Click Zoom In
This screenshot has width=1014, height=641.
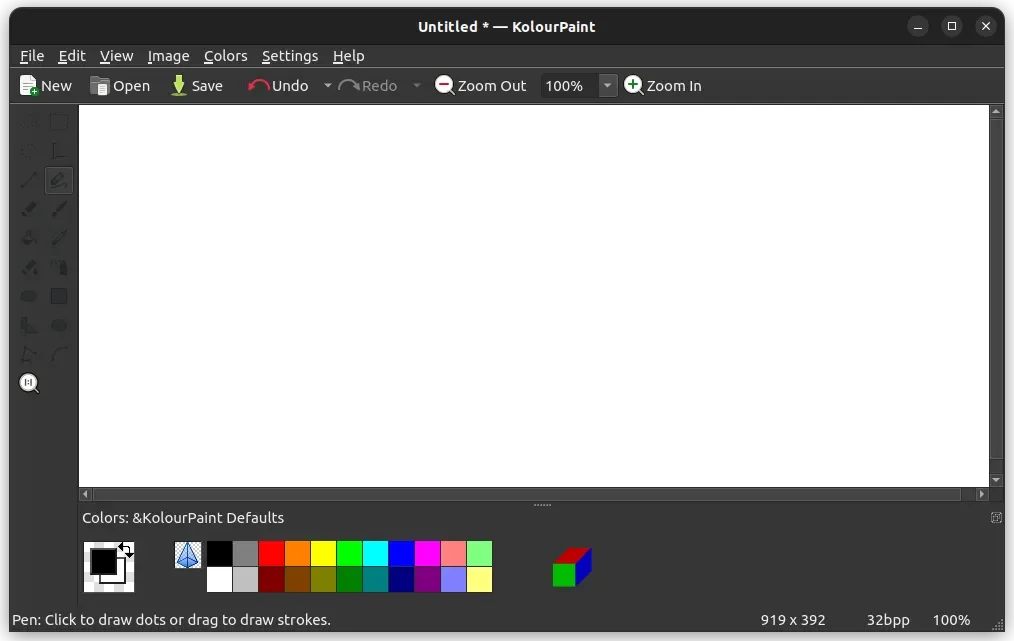[663, 85]
